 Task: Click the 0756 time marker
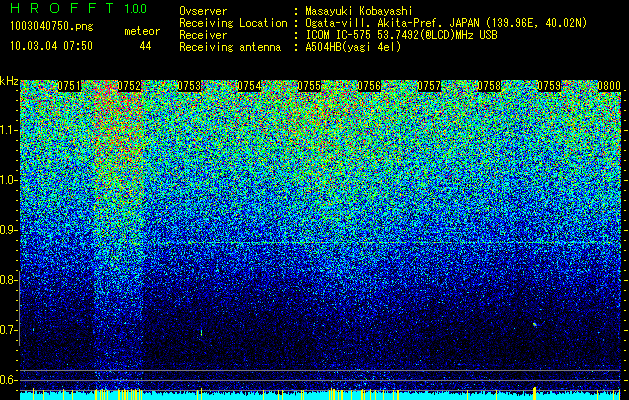tap(369, 86)
